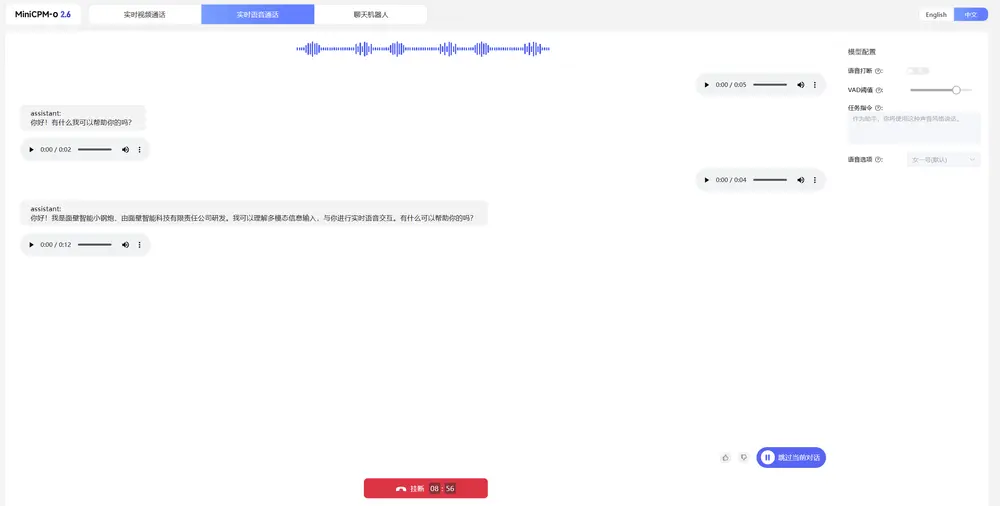Image resolution: width=1000 pixels, height=506 pixels.
Task: Click help icon next to VAD阈值
Action: [x=878, y=91]
